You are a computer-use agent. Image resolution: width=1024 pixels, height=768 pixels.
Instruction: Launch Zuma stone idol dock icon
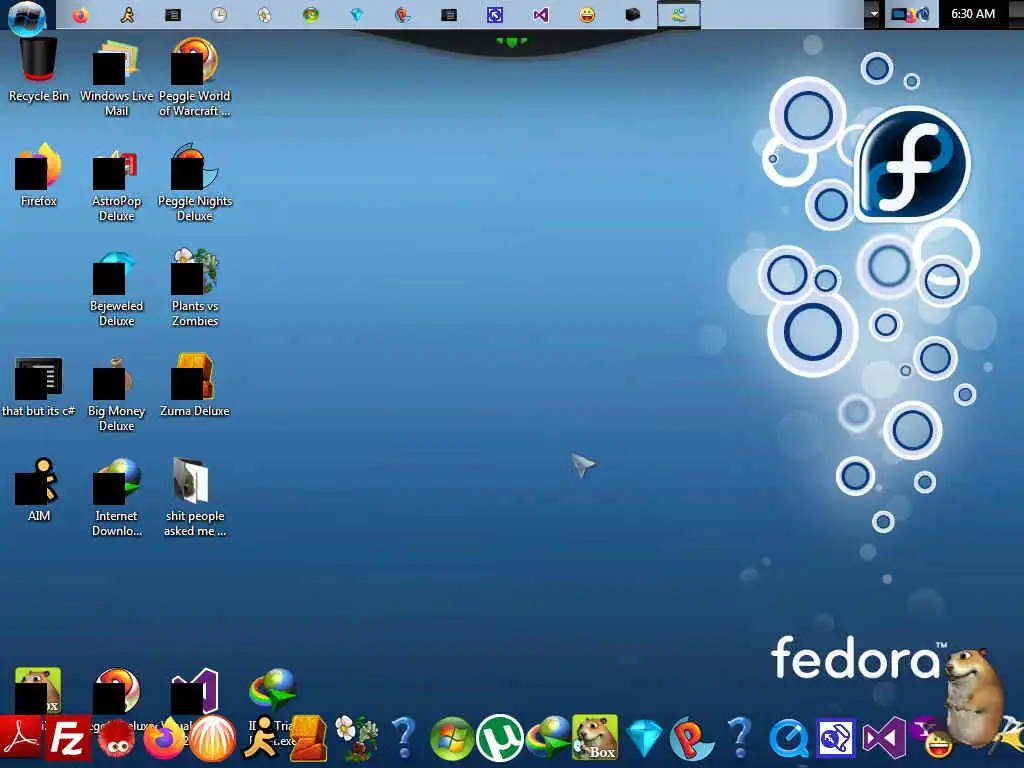point(308,739)
